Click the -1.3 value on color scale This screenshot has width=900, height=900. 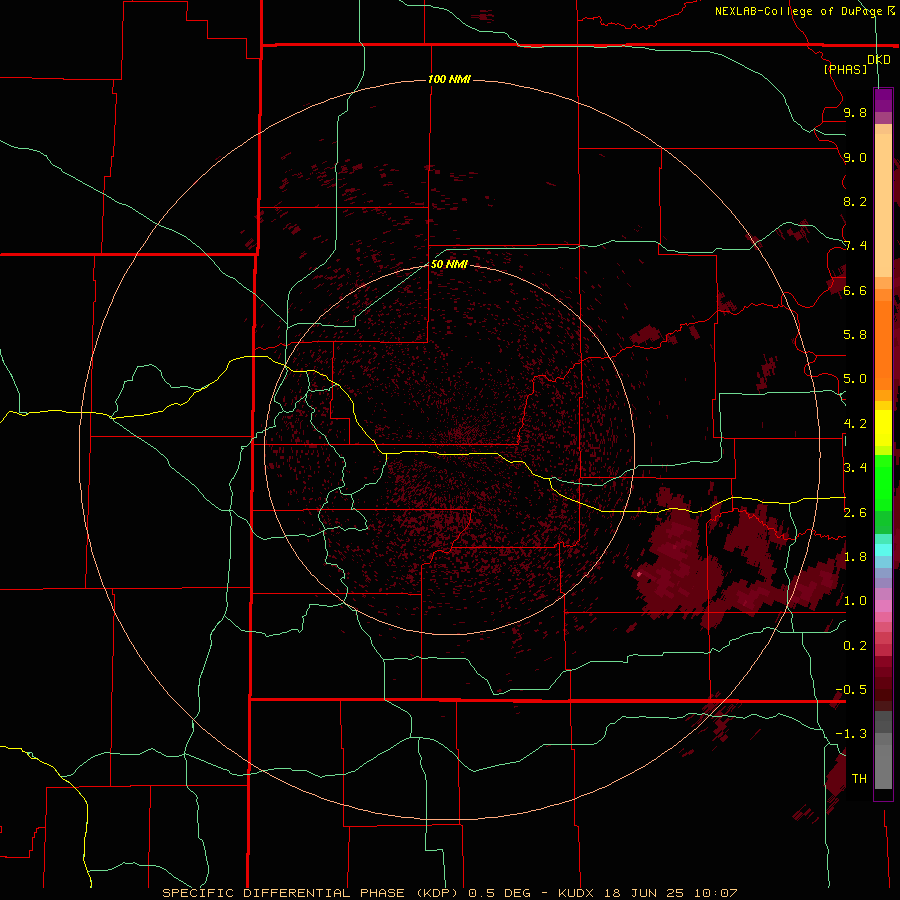tap(851, 734)
